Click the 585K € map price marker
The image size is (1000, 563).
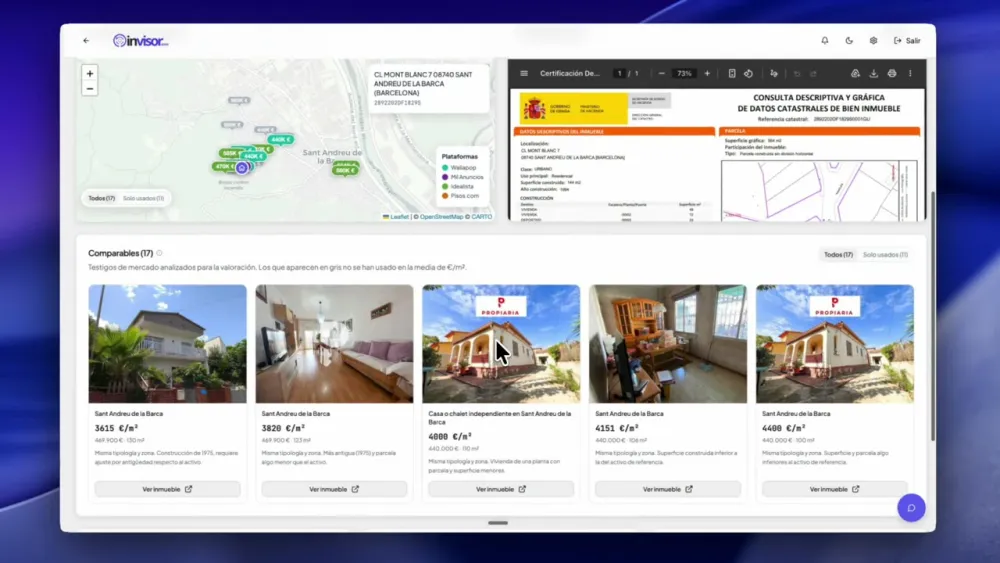[x=230, y=153]
